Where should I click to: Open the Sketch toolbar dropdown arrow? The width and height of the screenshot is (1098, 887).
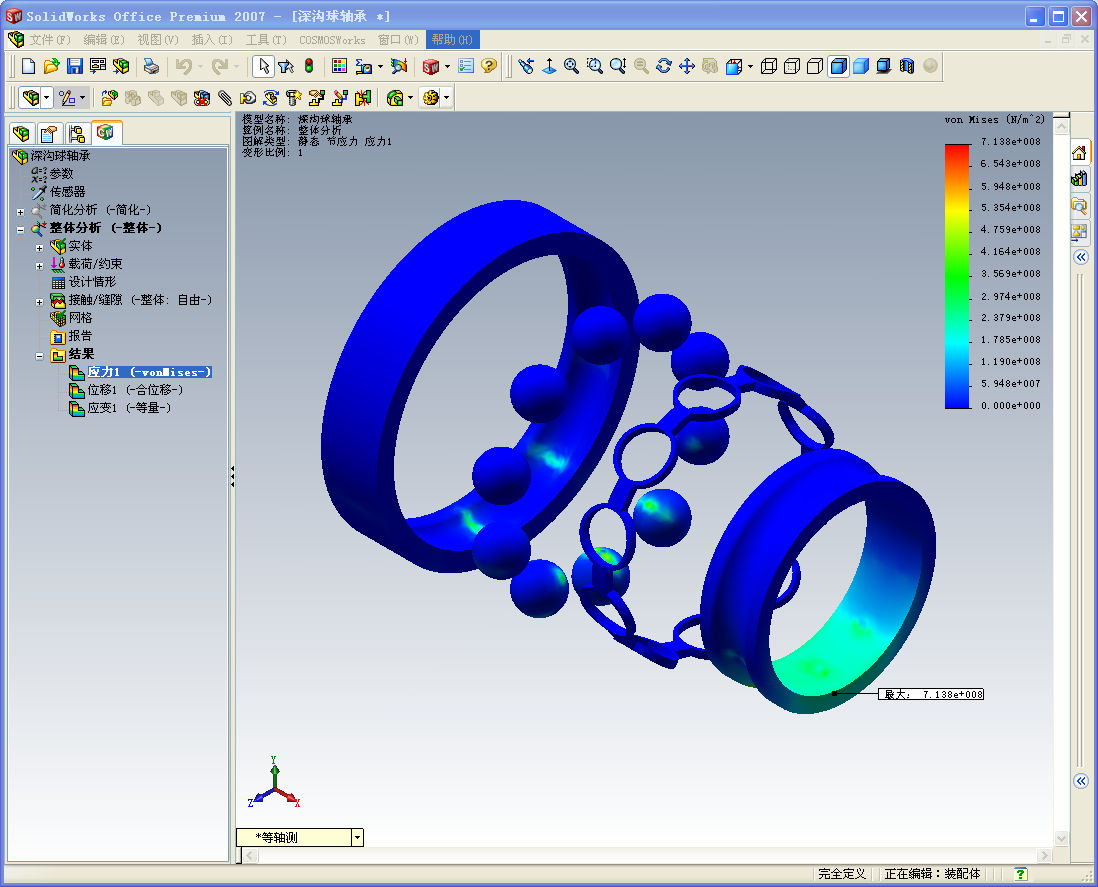(x=82, y=98)
